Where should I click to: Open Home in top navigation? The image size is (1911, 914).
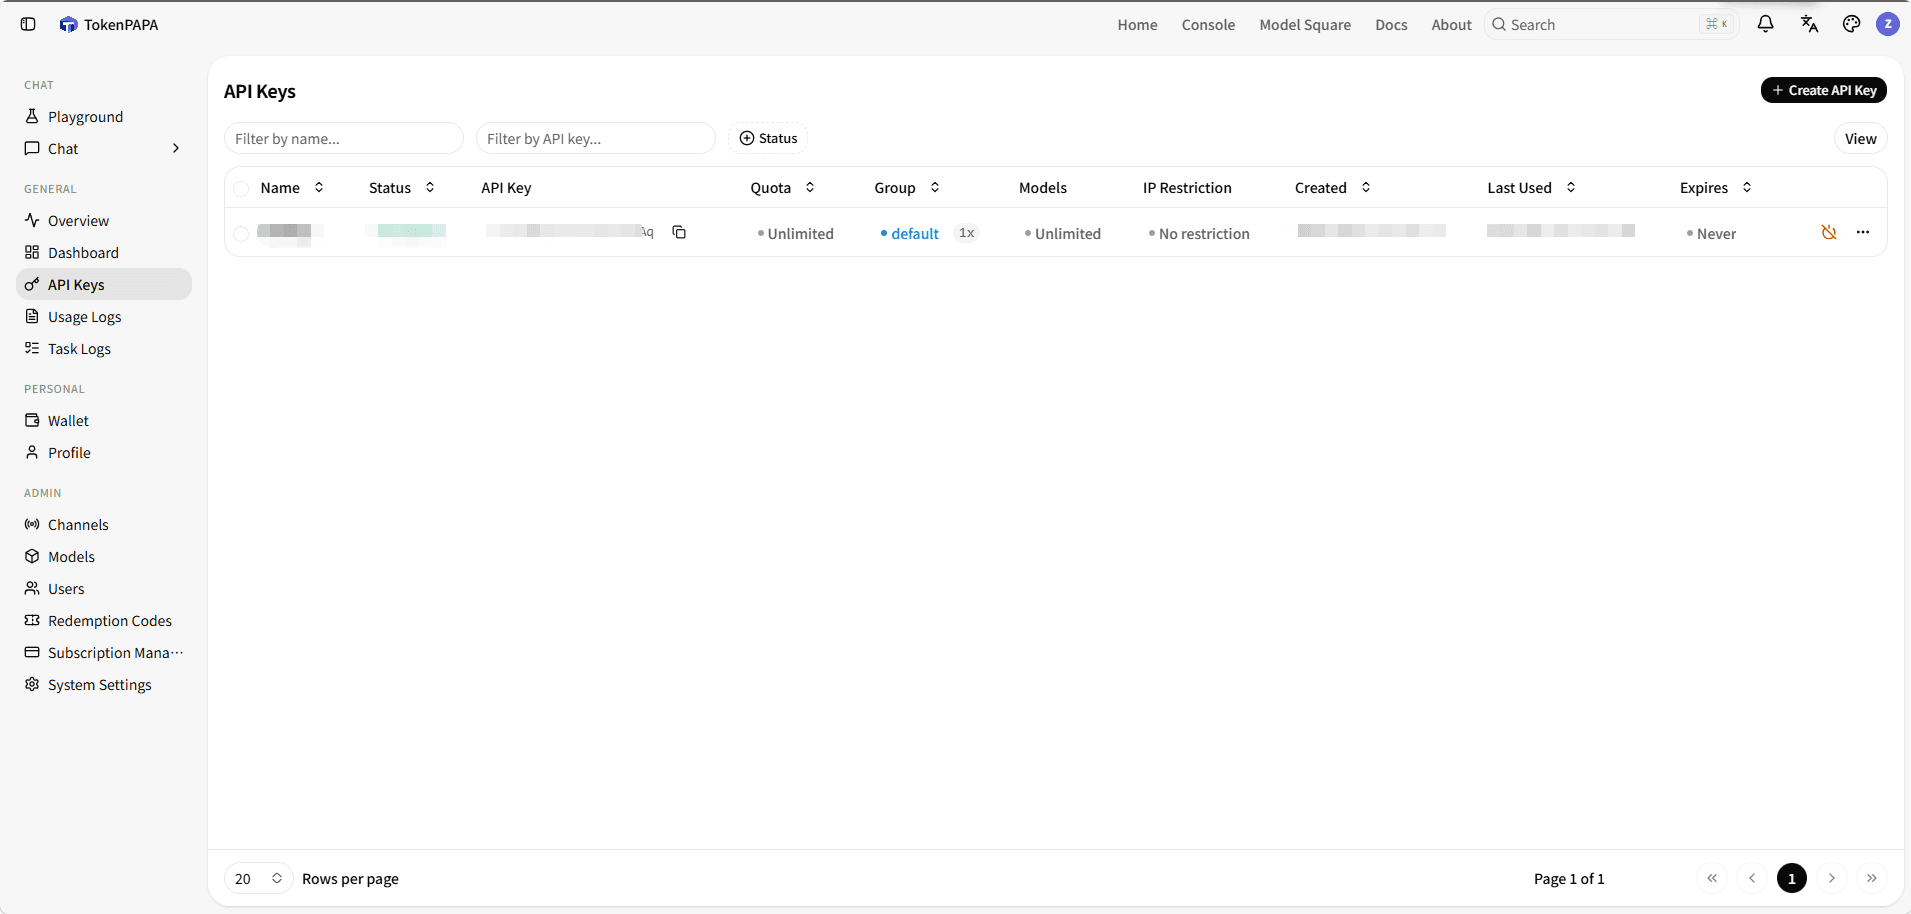[1137, 25]
